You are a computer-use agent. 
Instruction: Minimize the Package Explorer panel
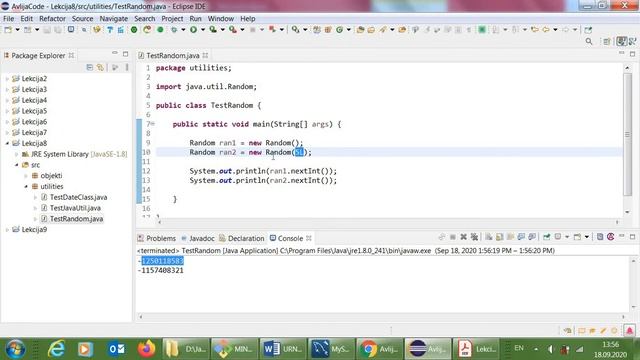[115, 53]
